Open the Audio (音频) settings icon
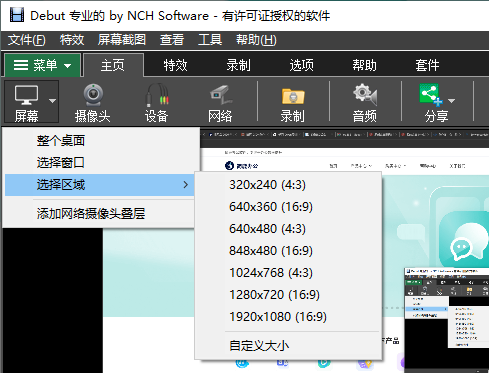The image size is (489, 373). point(365,95)
